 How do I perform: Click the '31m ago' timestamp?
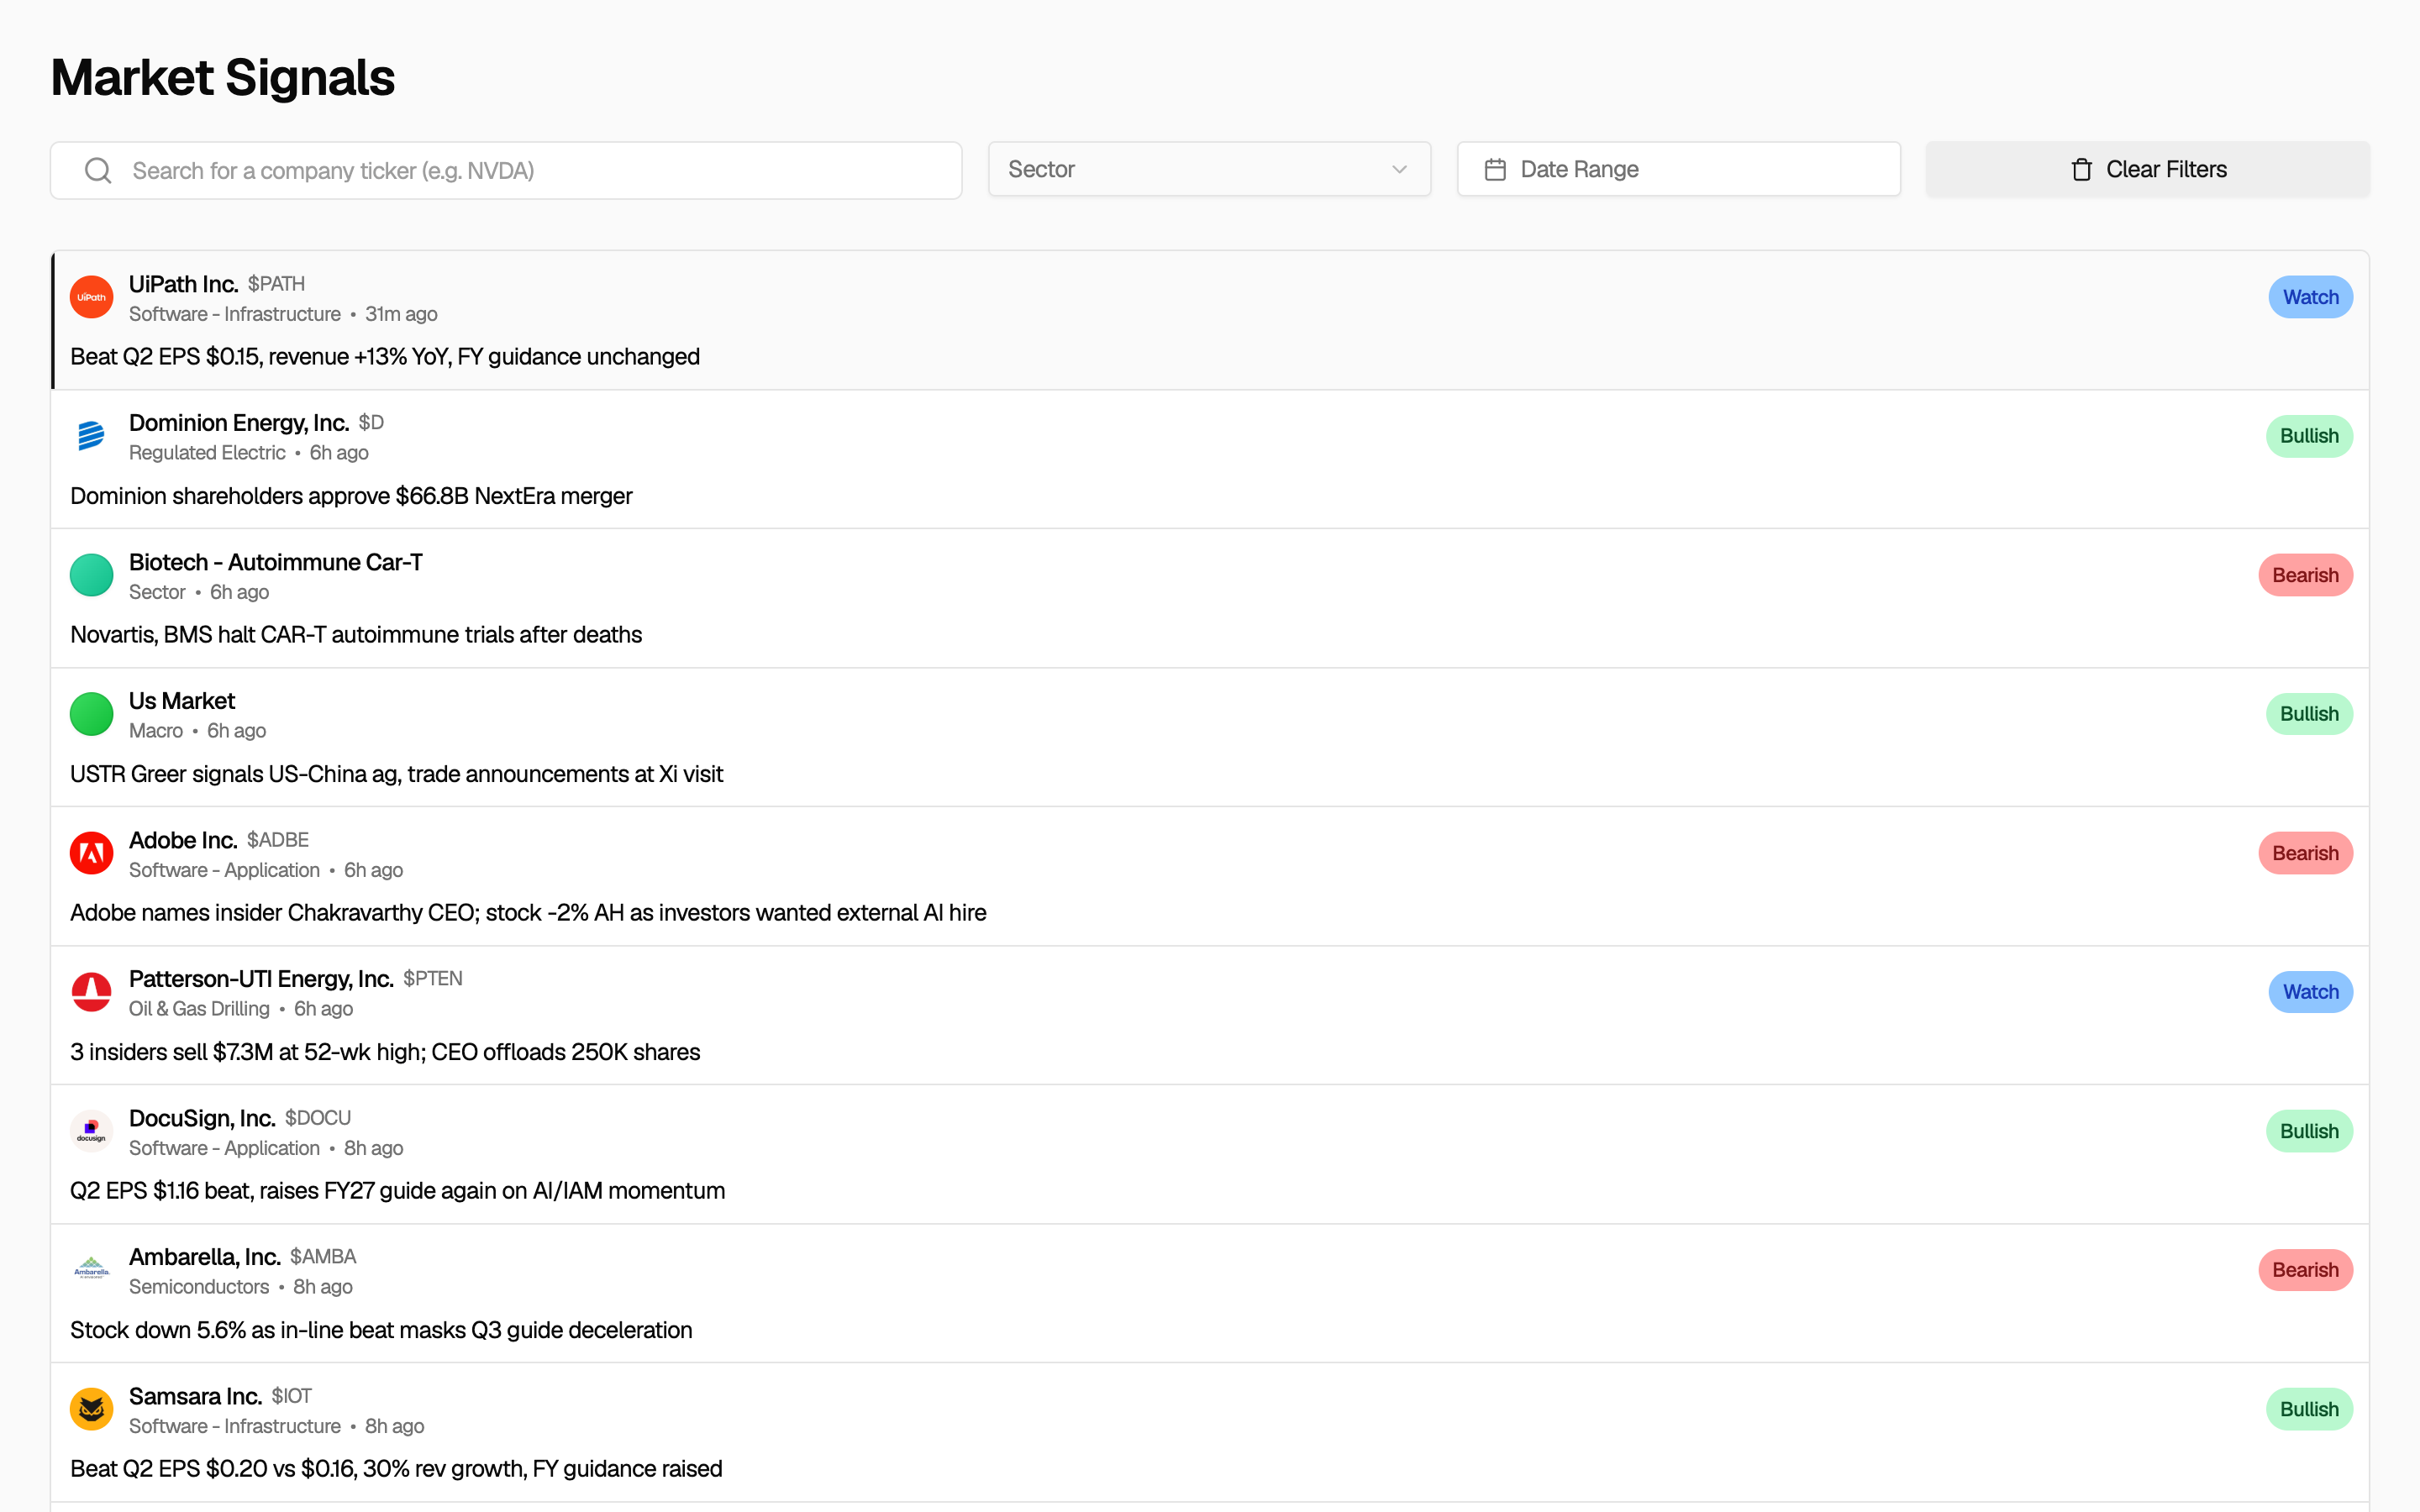pyautogui.click(x=401, y=314)
